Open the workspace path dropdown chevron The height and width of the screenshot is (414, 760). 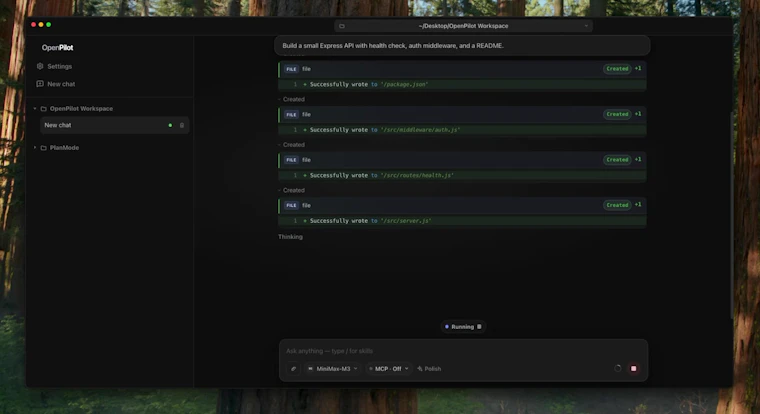point(586,26)
